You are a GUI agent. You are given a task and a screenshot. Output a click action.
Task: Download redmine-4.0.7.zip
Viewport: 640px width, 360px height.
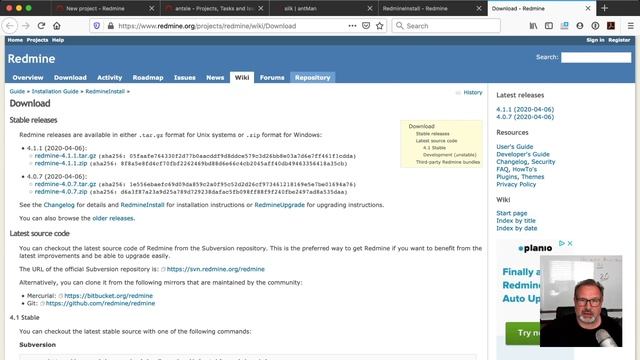tap(61, 191)
